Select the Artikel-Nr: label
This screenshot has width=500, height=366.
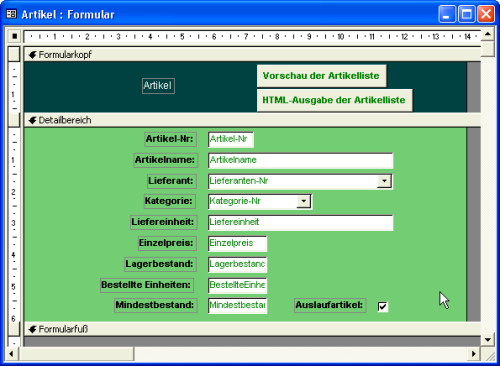tap(170, 139)
